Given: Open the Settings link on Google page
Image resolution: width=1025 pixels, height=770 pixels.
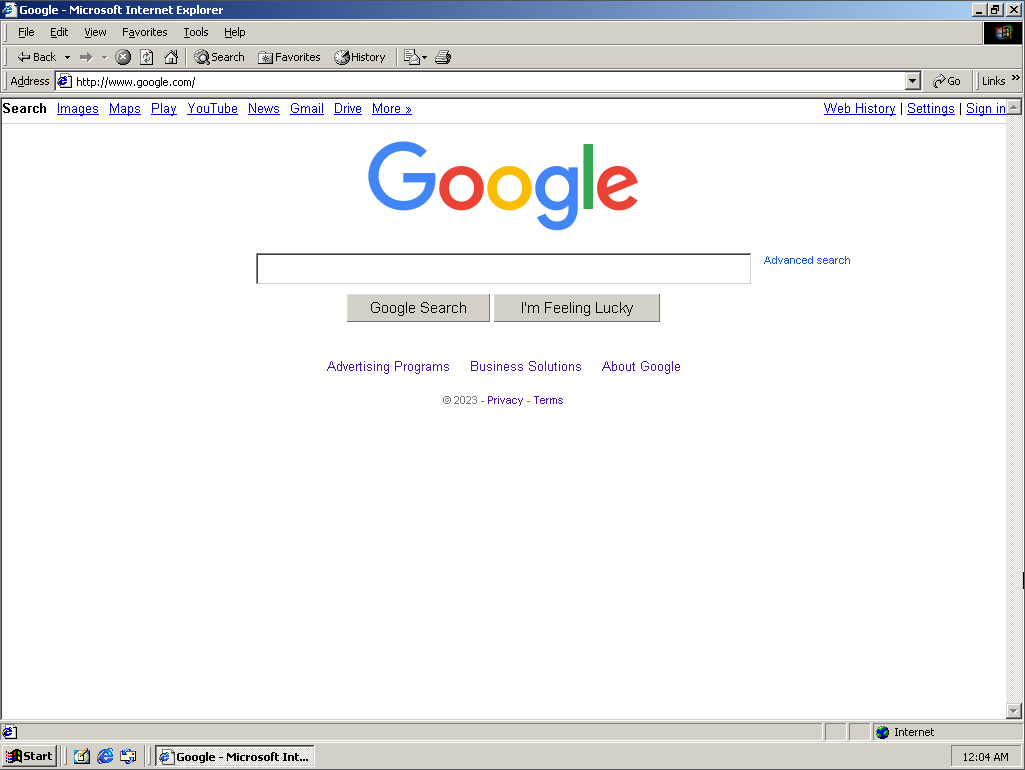Looking at the screenshot, I should [930, 109].
